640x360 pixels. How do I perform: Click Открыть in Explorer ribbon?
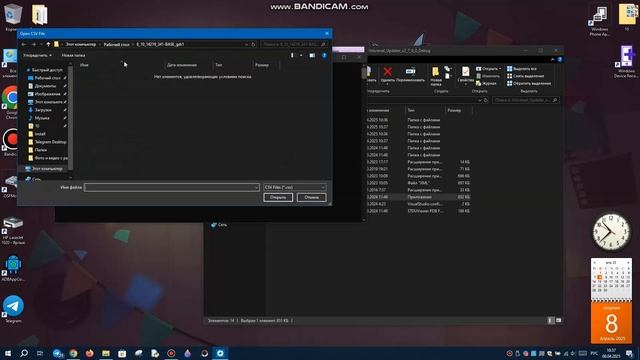point(489,69)
